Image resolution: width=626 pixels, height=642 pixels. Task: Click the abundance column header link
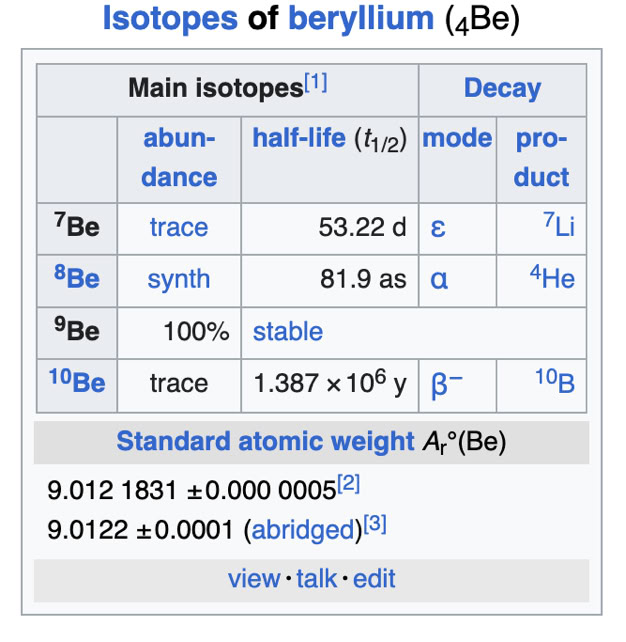click(x=179, y=158)
